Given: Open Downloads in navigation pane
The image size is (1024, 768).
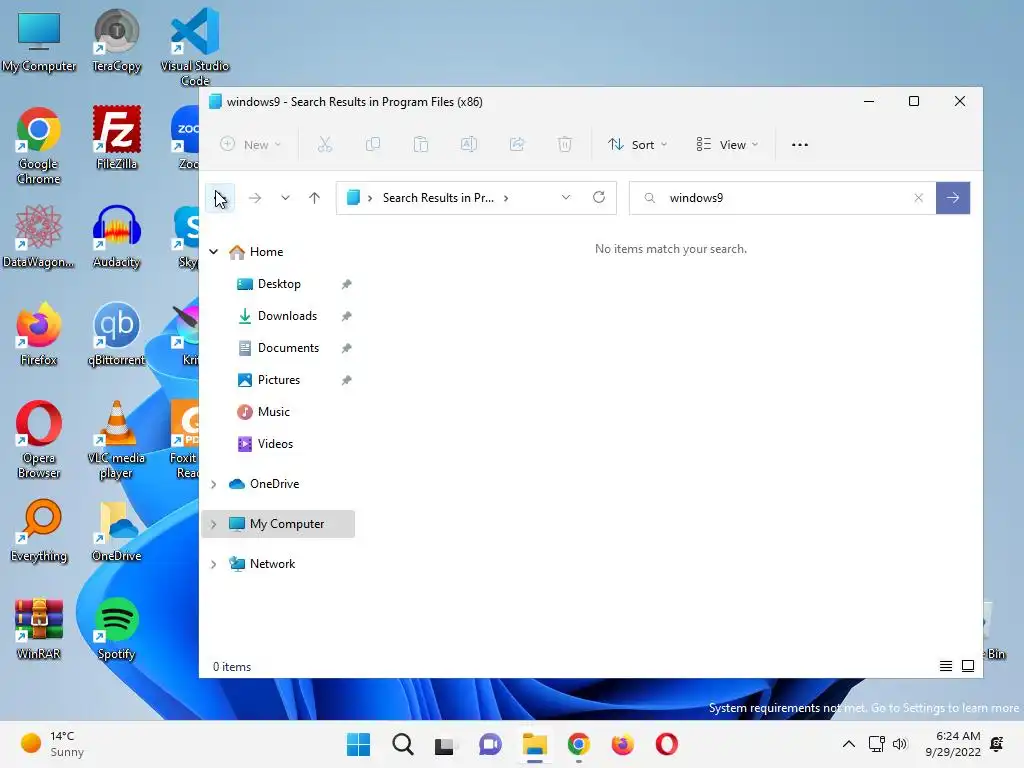Looking at the screenshot, I should pos(287,316).
